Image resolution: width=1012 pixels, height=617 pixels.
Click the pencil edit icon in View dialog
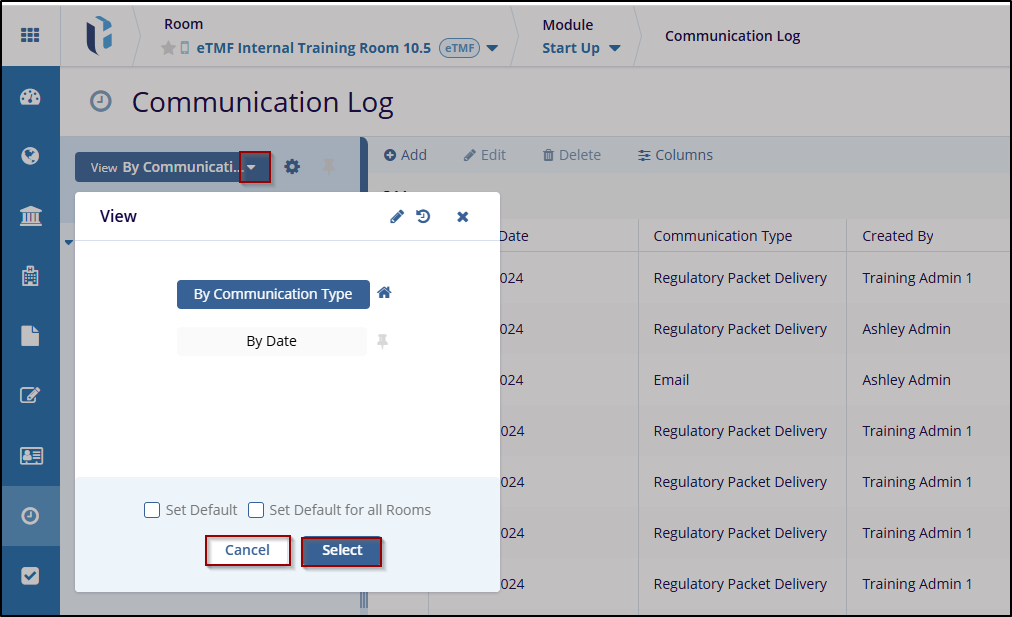(x=397, y=216)
